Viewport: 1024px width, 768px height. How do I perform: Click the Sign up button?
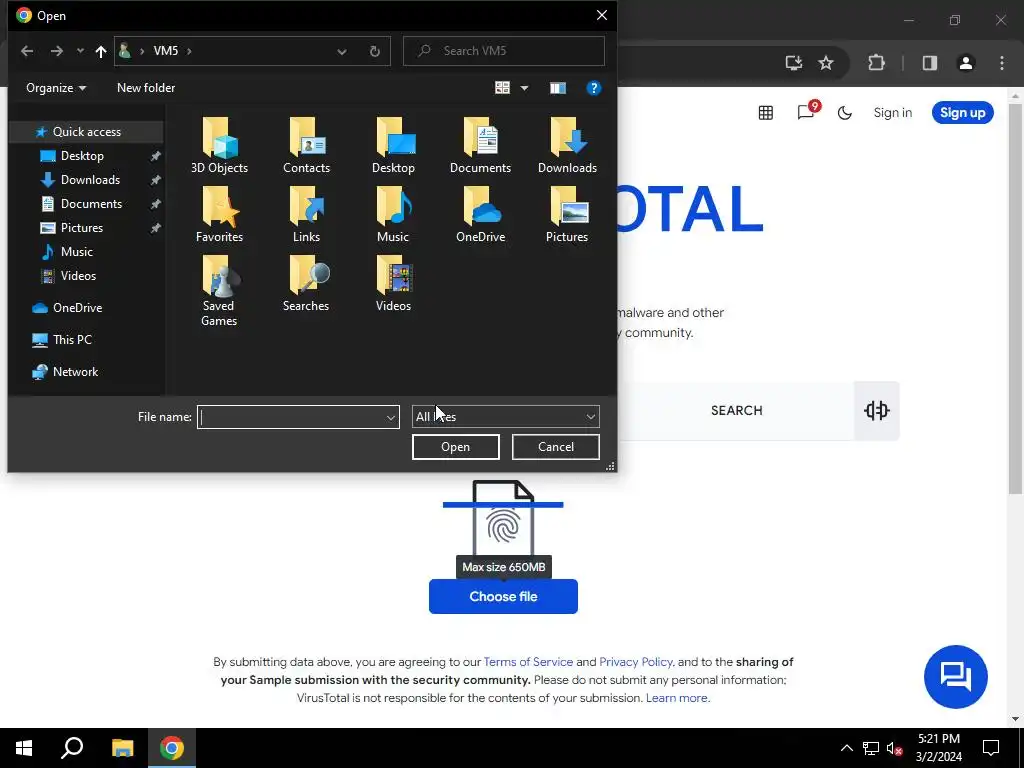click(963, 113)
